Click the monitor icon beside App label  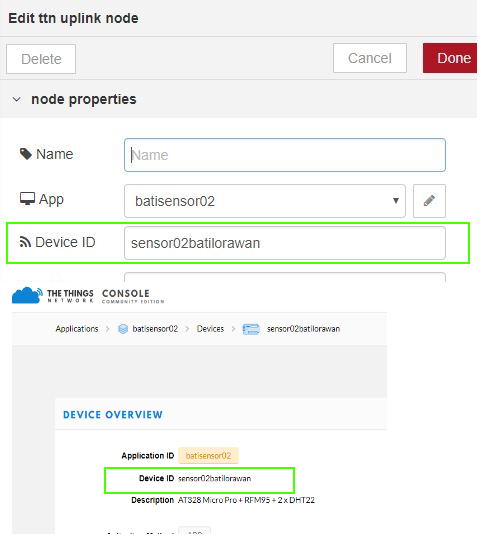(x=27, y=199)
